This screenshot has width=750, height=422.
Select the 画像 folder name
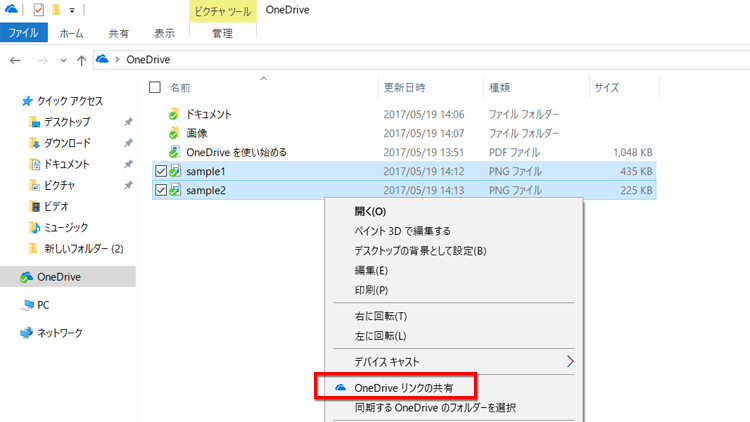coord(197,133)
